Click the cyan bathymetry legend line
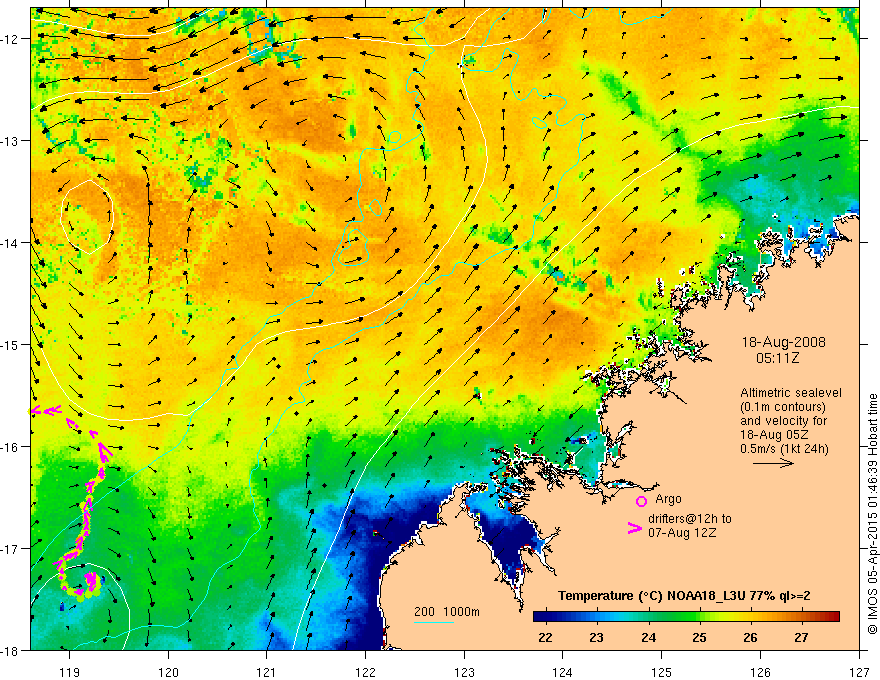The image size is (880, 680). (x=433, y=622)
